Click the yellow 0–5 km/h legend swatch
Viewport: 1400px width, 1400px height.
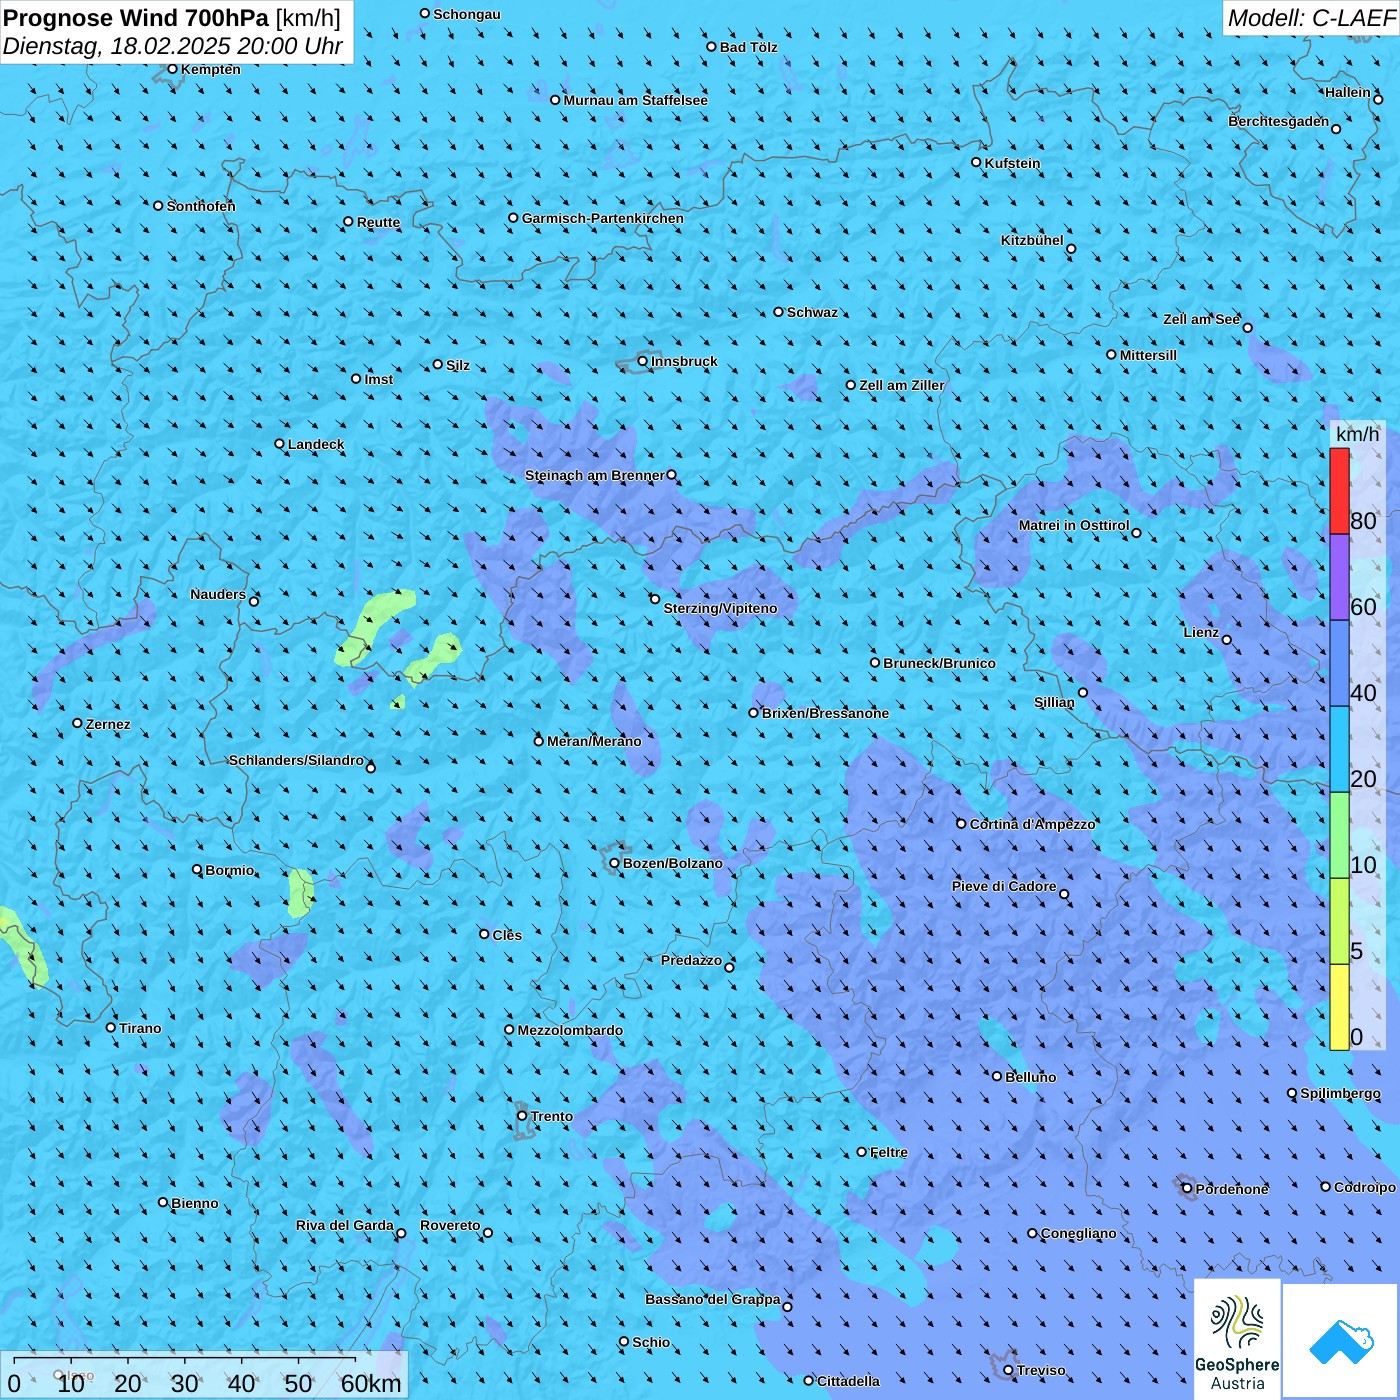1339,1007
